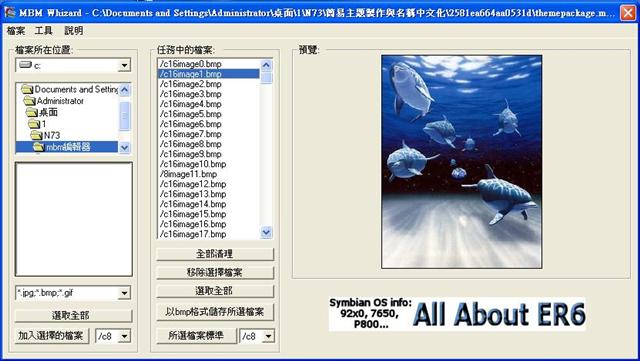Select the Documents and Settings folder icon
The height and width of the screenshot is (361, 640).
(x=27, y=89)
